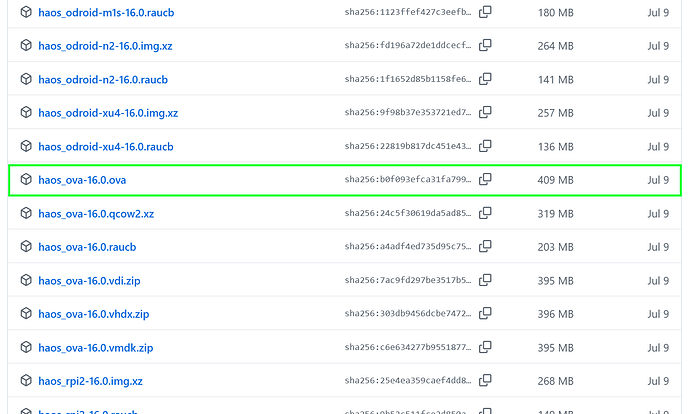690x414 pixels.
Task: Click the package icon beside haos_ova-16.0.vdi.zip
Action: [x=26, y=280]
